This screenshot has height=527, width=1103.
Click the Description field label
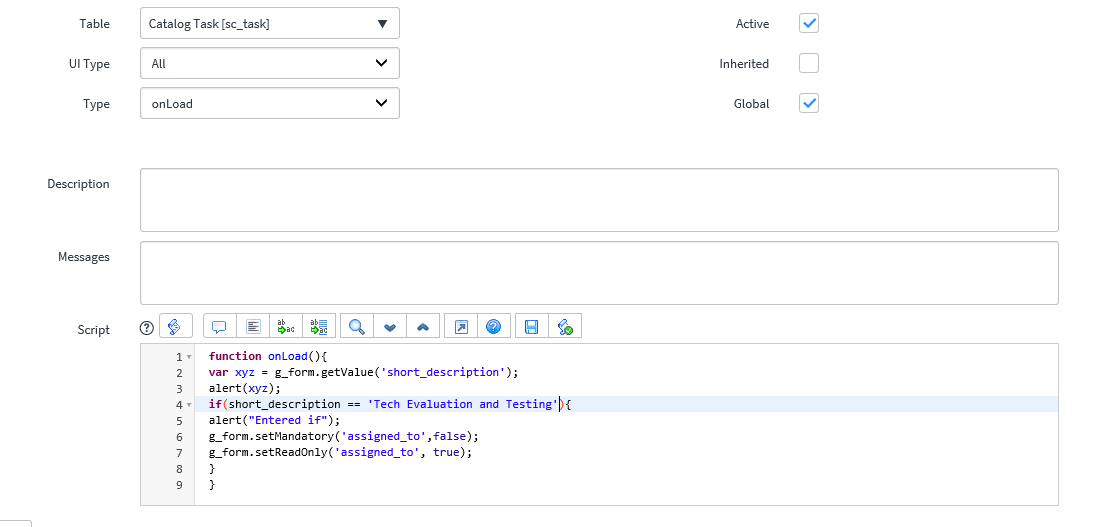point(78,184)
